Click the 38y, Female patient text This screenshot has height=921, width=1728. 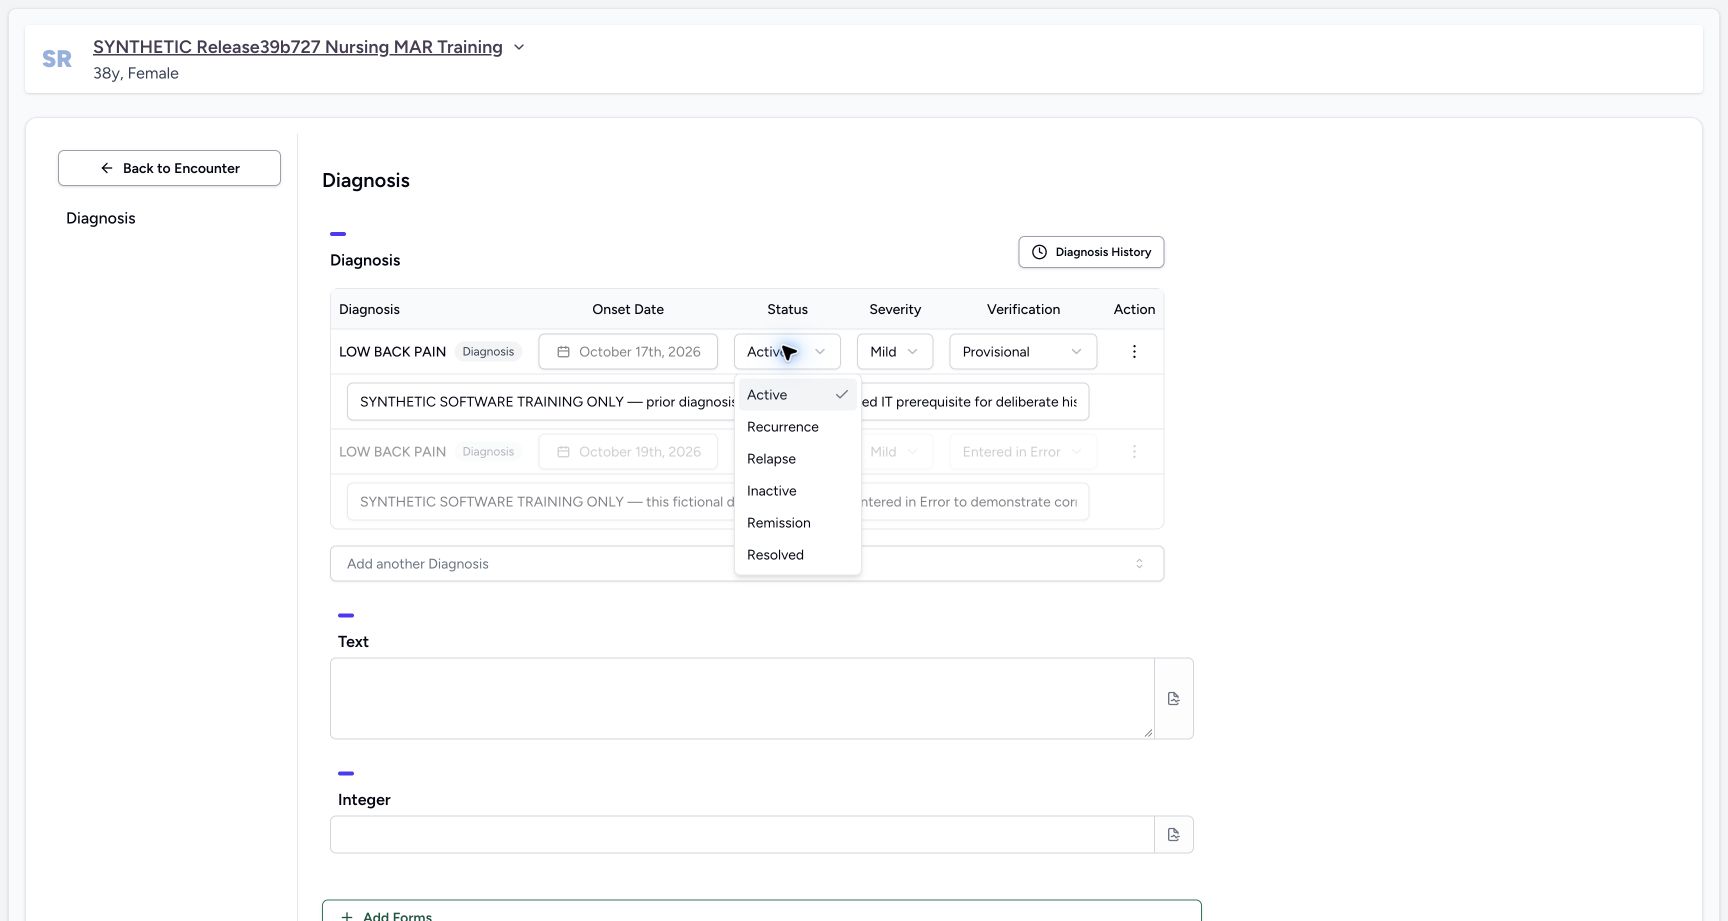(136, 73)
